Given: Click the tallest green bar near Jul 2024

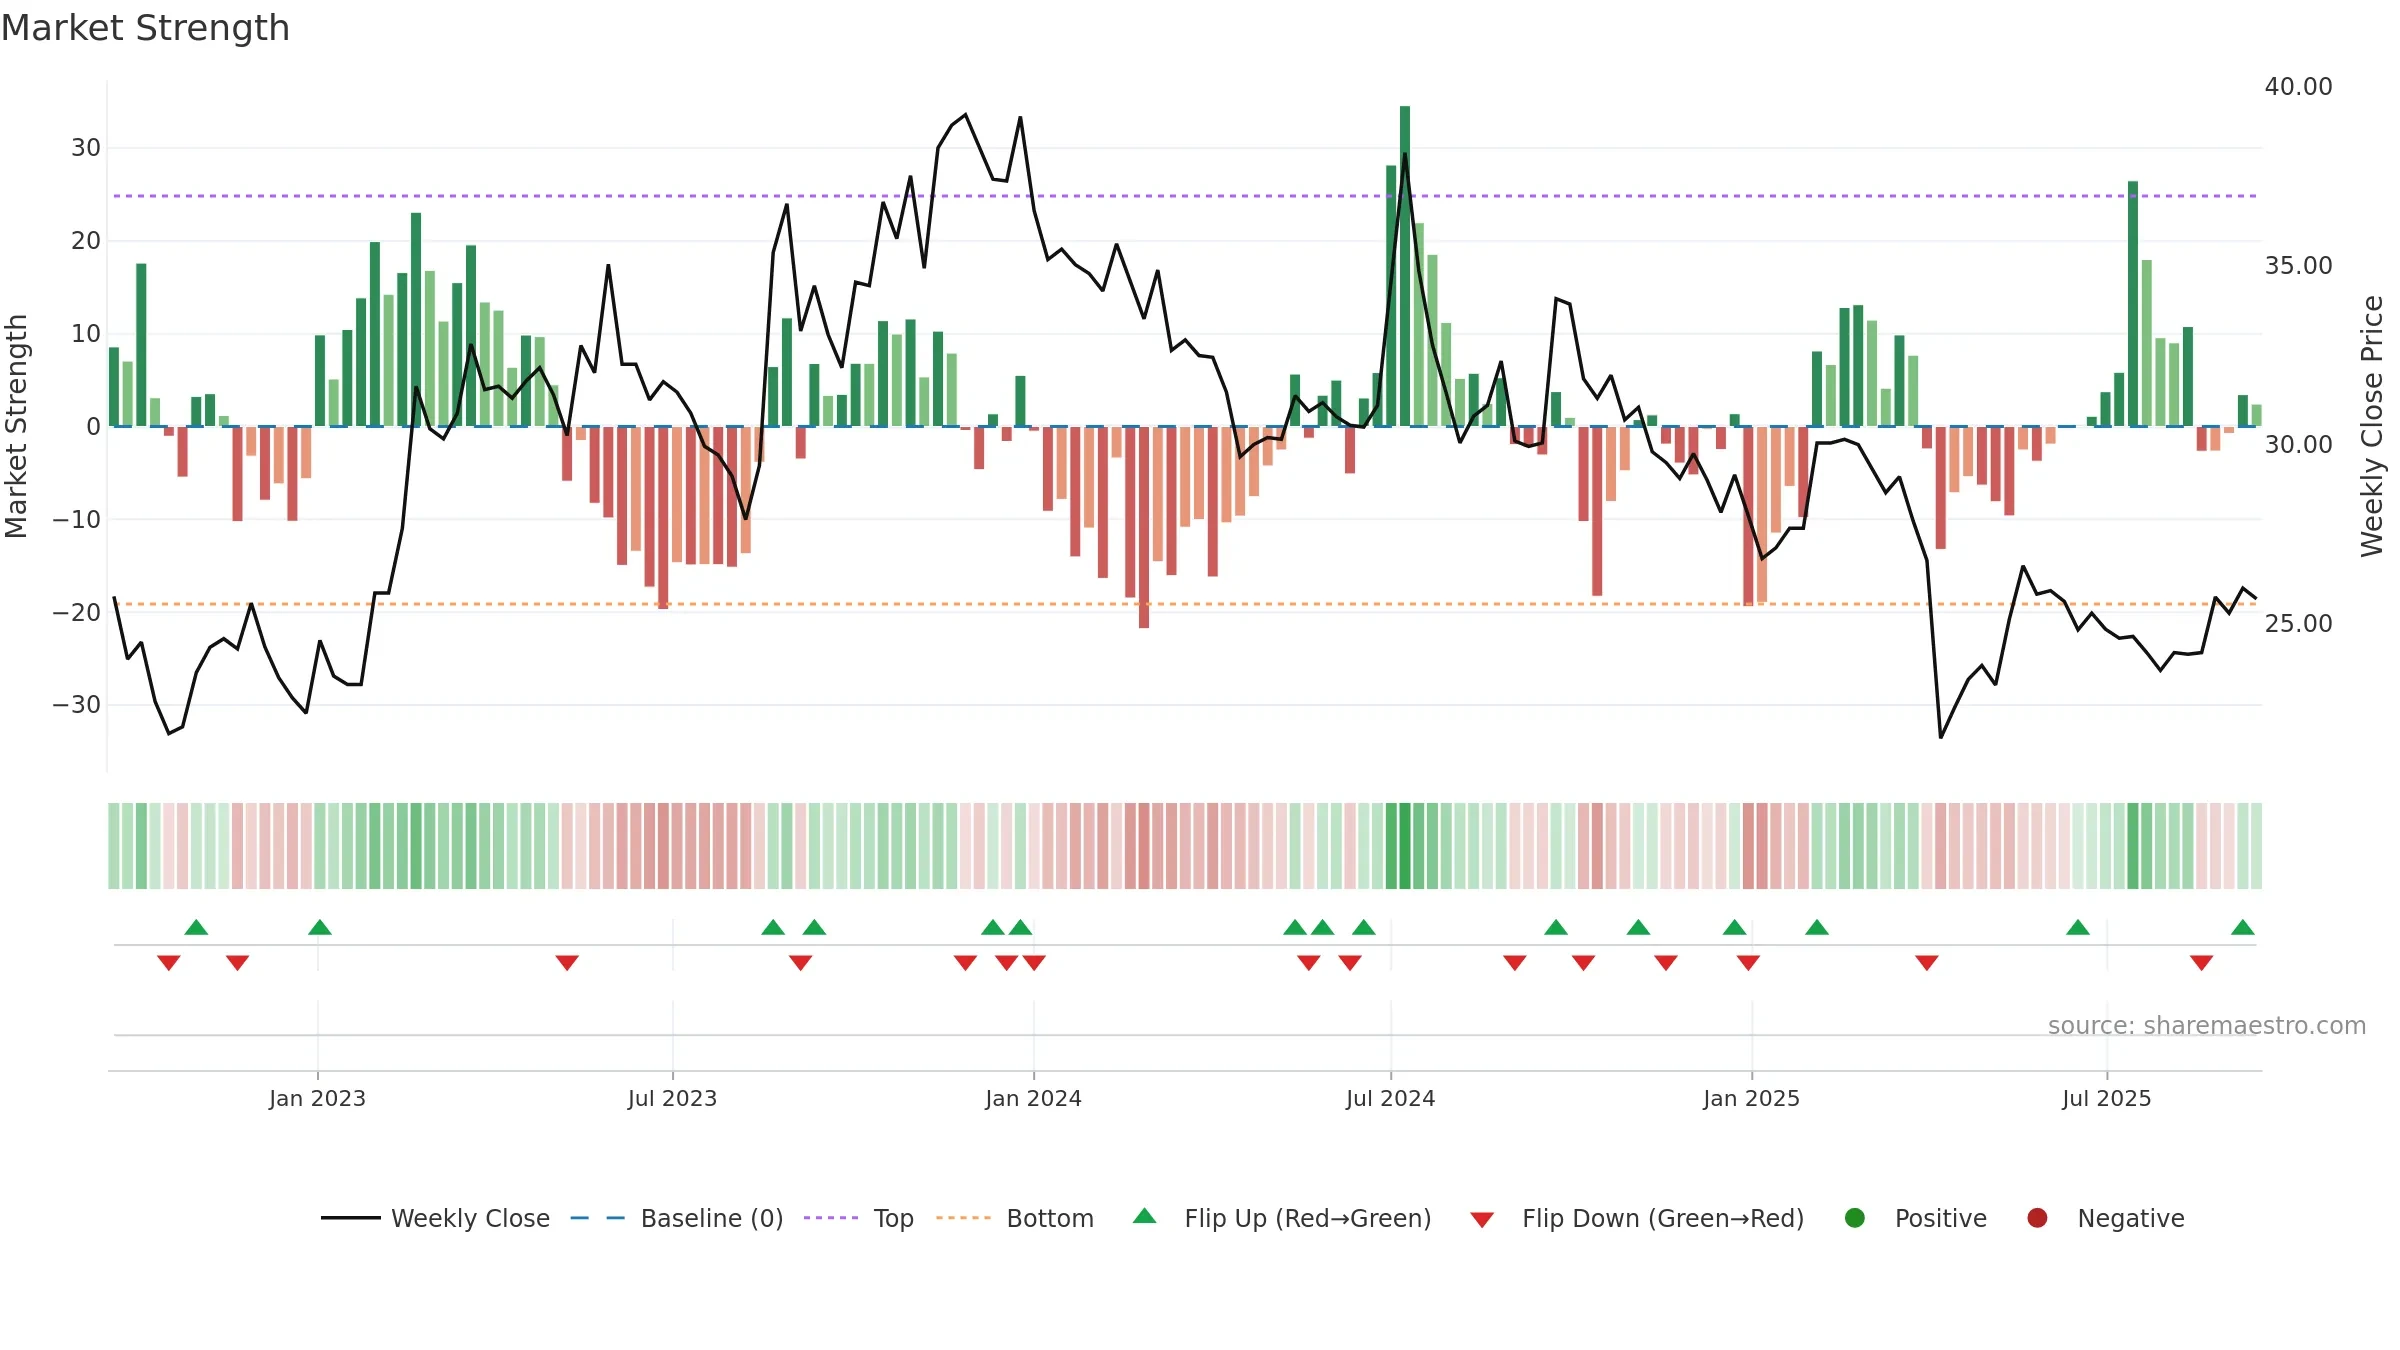Looking at the screenshot, I should click(x=1405, y=266).
